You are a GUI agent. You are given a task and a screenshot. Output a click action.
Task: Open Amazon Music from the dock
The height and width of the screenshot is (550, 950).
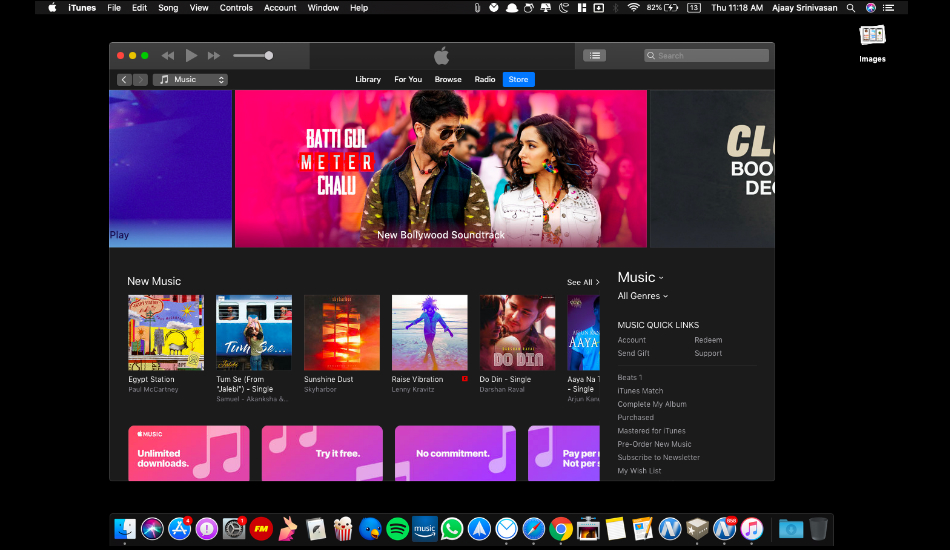pyautogui.click(x=425, y=529)
